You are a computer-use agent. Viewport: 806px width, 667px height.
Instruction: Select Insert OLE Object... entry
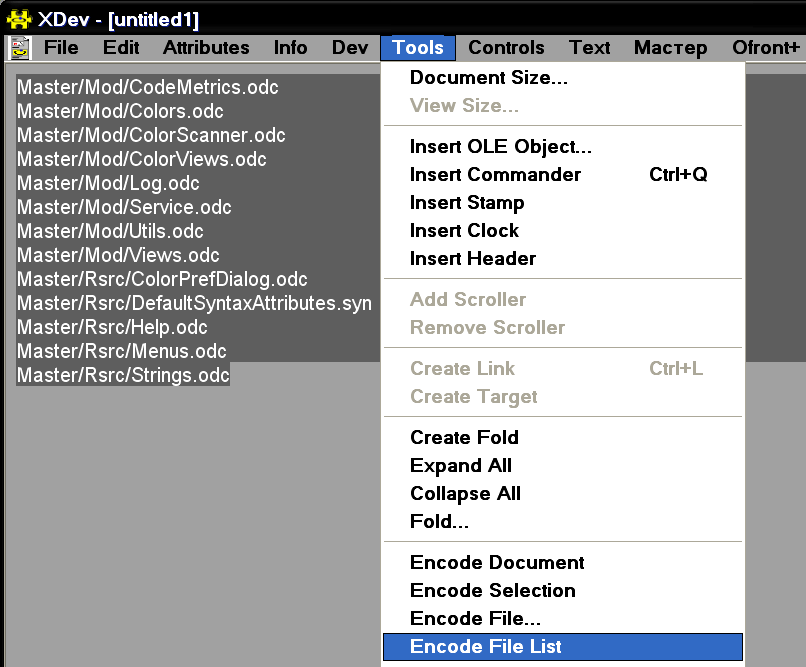[501, 147]
